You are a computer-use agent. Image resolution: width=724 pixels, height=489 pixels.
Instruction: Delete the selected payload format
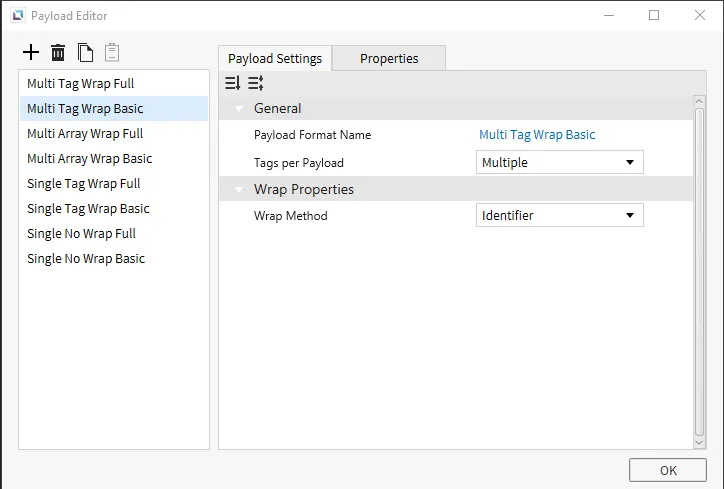click(x=58, y=52)
